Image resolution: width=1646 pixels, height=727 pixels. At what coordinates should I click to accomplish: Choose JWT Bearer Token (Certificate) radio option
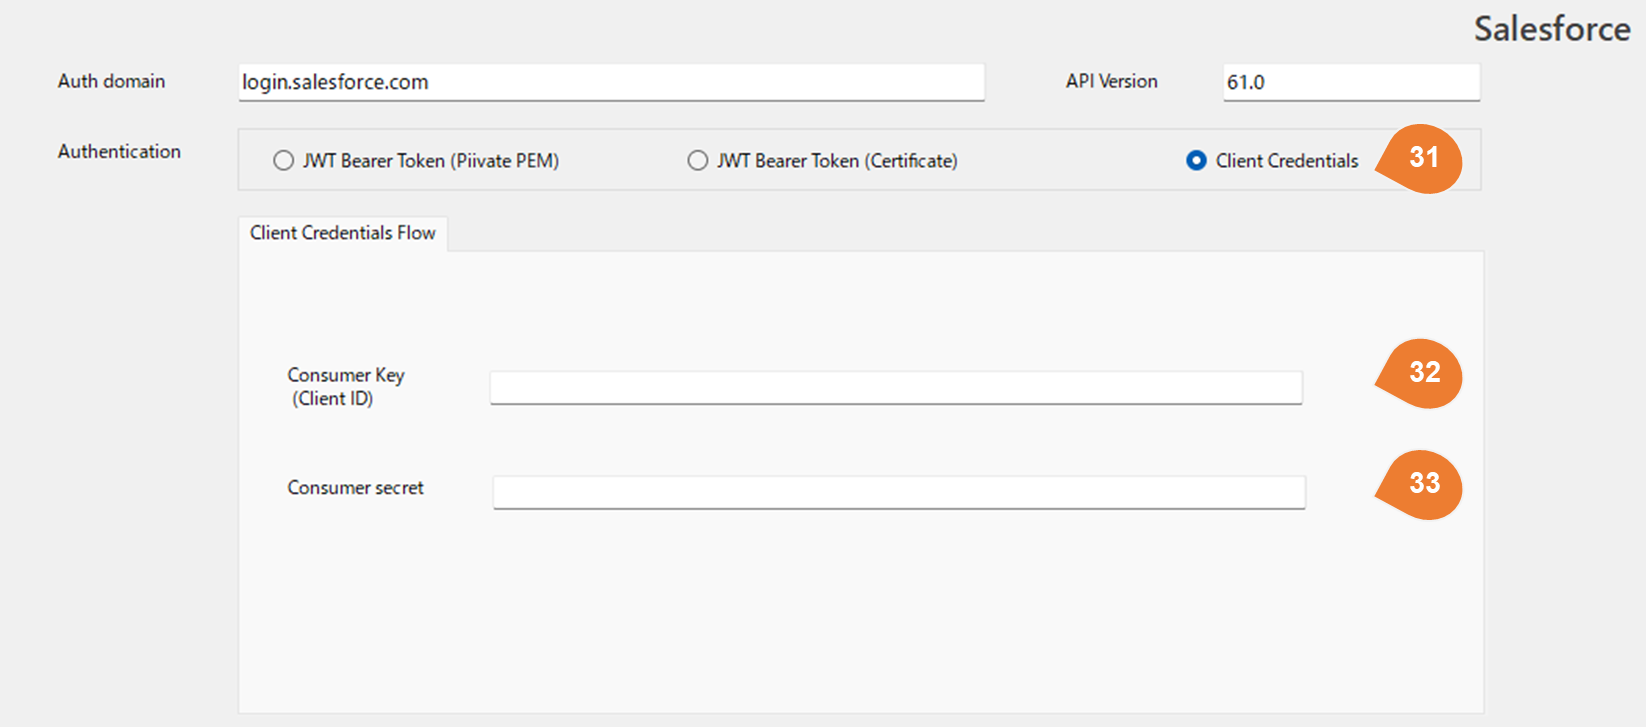click(x=698, y=161)
